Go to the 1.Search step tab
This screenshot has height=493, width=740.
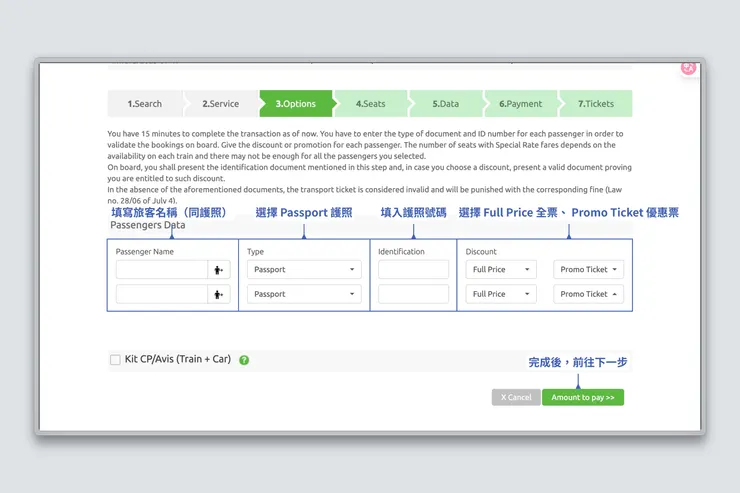(x=145, y=104)
